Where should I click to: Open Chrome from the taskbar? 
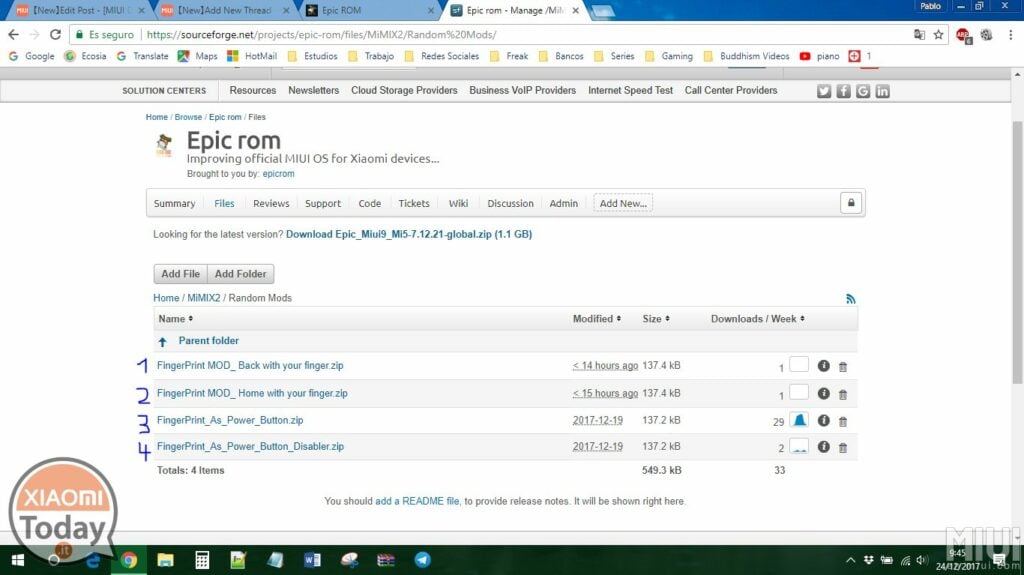click(129, 560)
